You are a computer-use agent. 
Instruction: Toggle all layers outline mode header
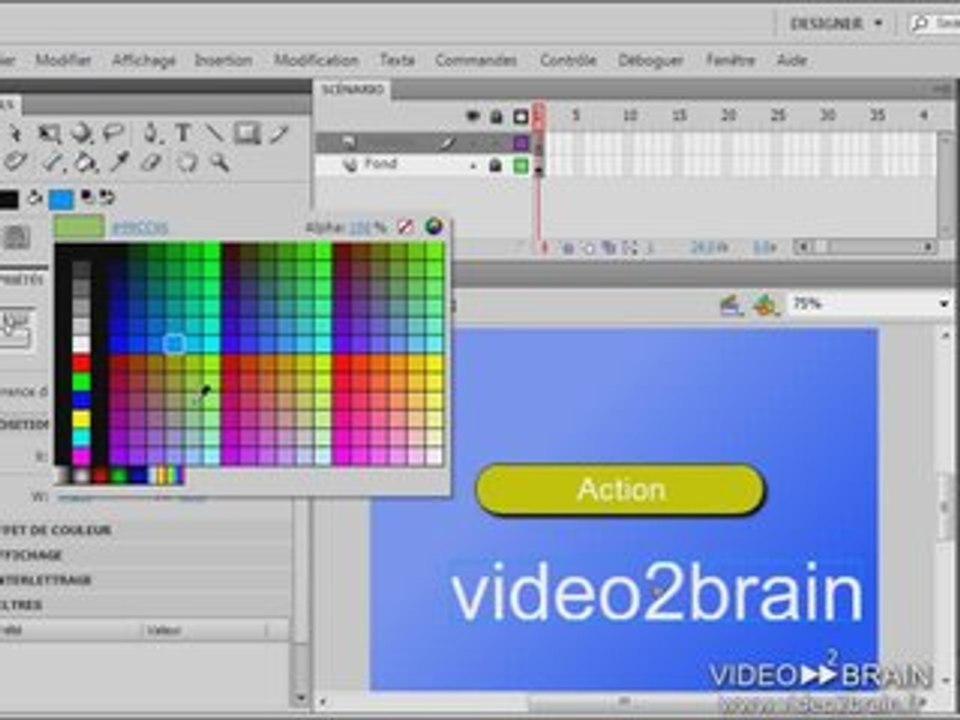point(520,116)
